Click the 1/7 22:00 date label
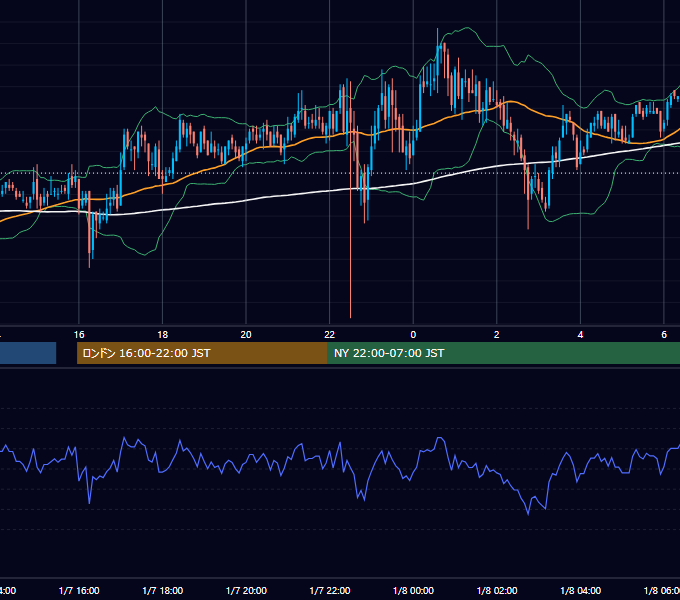Viewport: 680px width, 600px height. [x=330, y=590]
